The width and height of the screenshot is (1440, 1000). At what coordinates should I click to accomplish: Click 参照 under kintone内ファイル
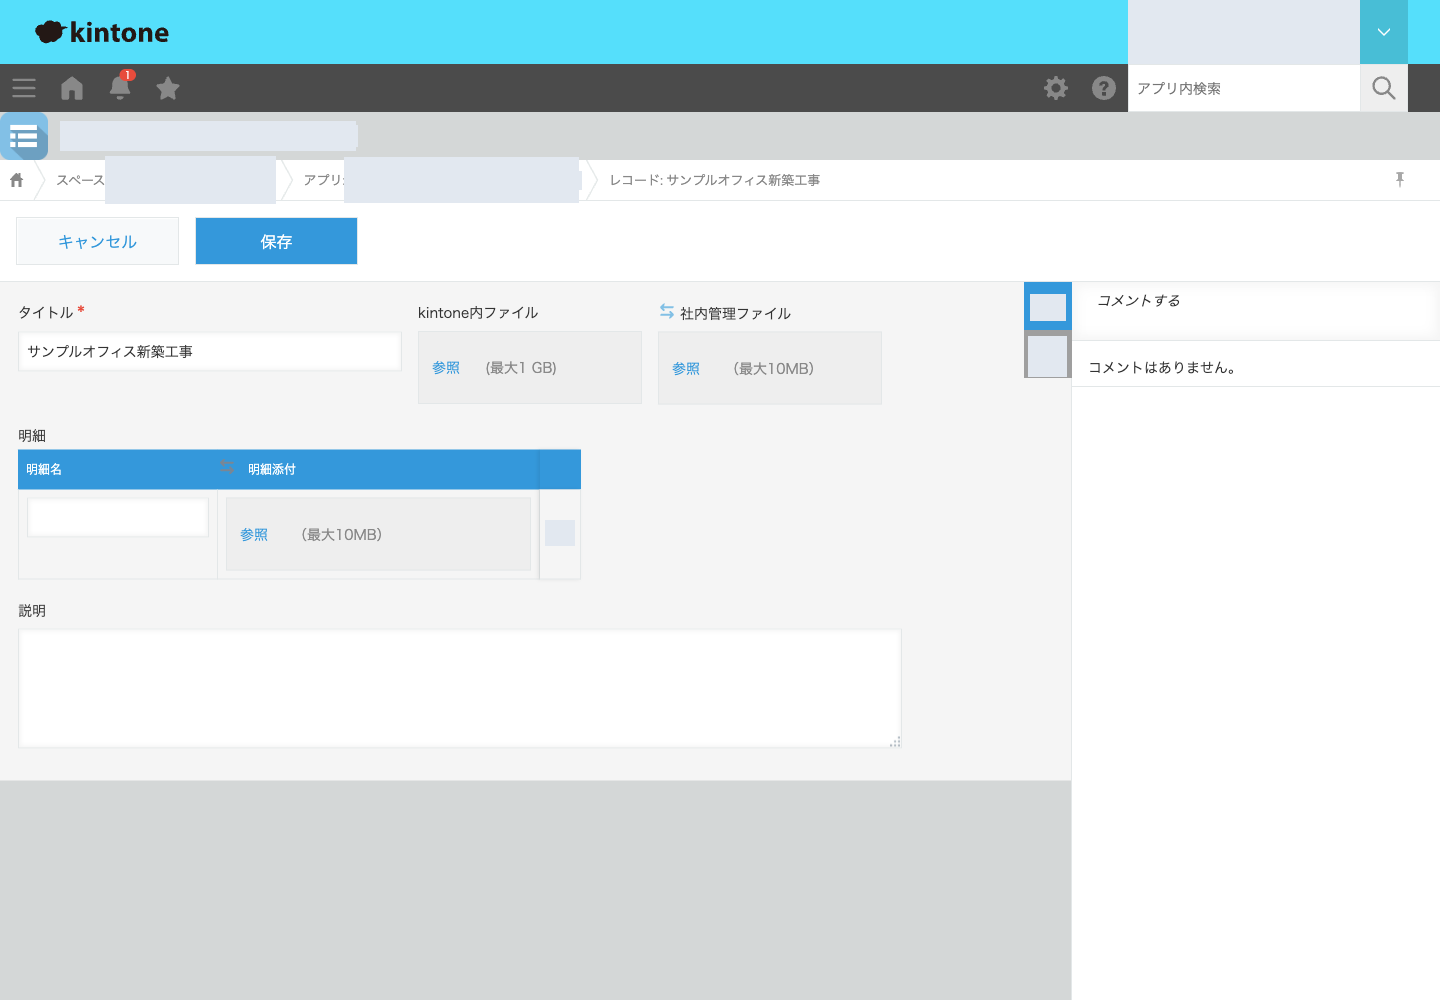(446, 368)
